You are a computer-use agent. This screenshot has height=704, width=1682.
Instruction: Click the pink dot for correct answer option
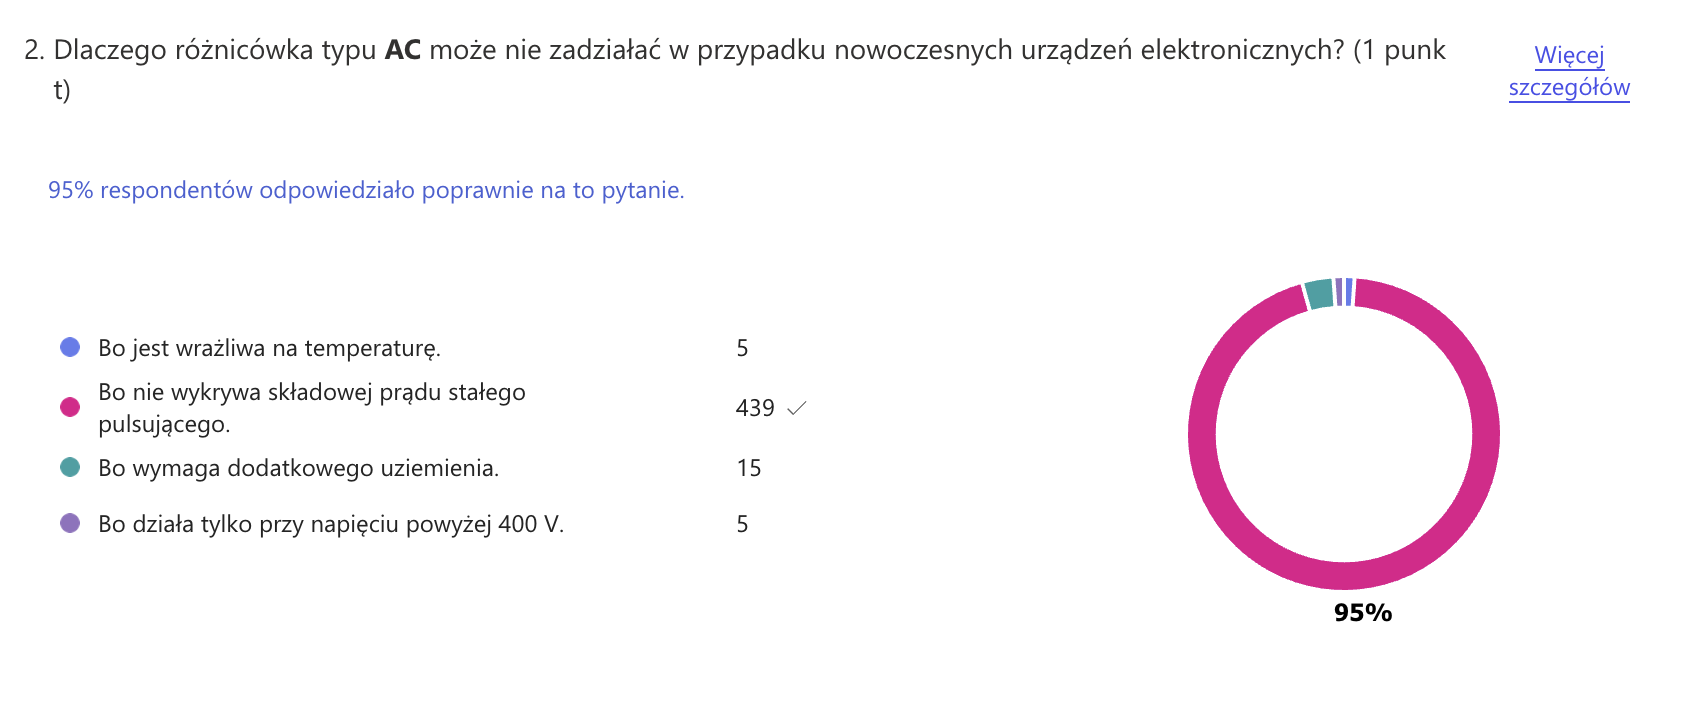click(66, 406)
